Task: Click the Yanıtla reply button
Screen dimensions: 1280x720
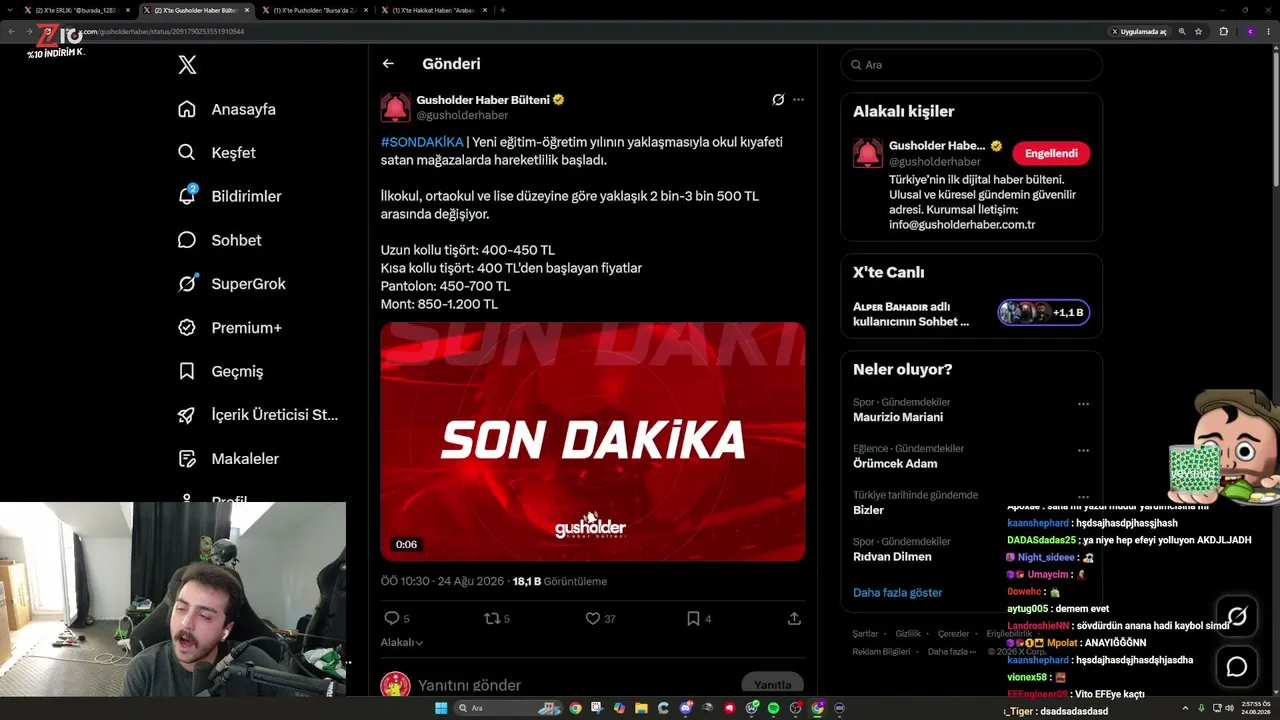Action: [772, 685]
